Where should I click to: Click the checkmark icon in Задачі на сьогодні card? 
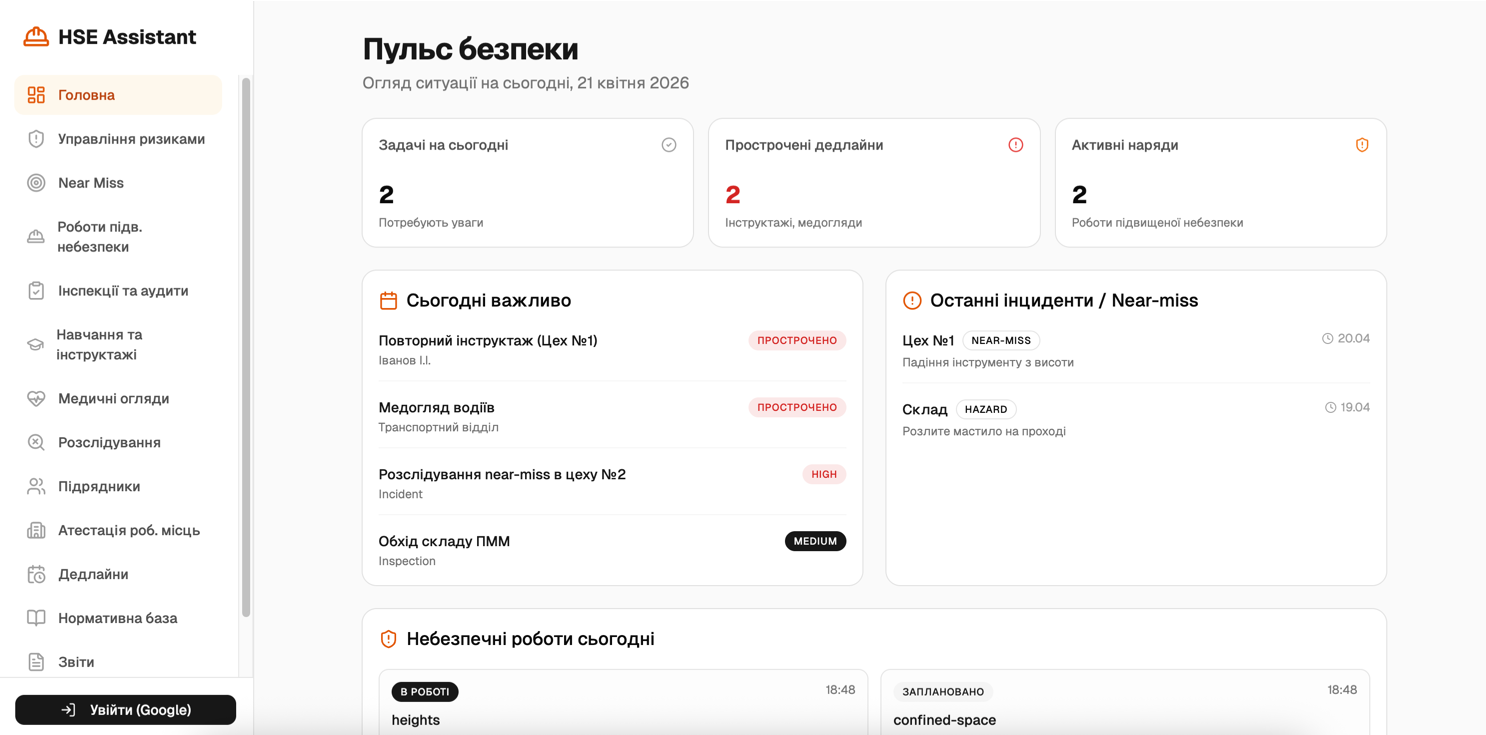(669, 145)
